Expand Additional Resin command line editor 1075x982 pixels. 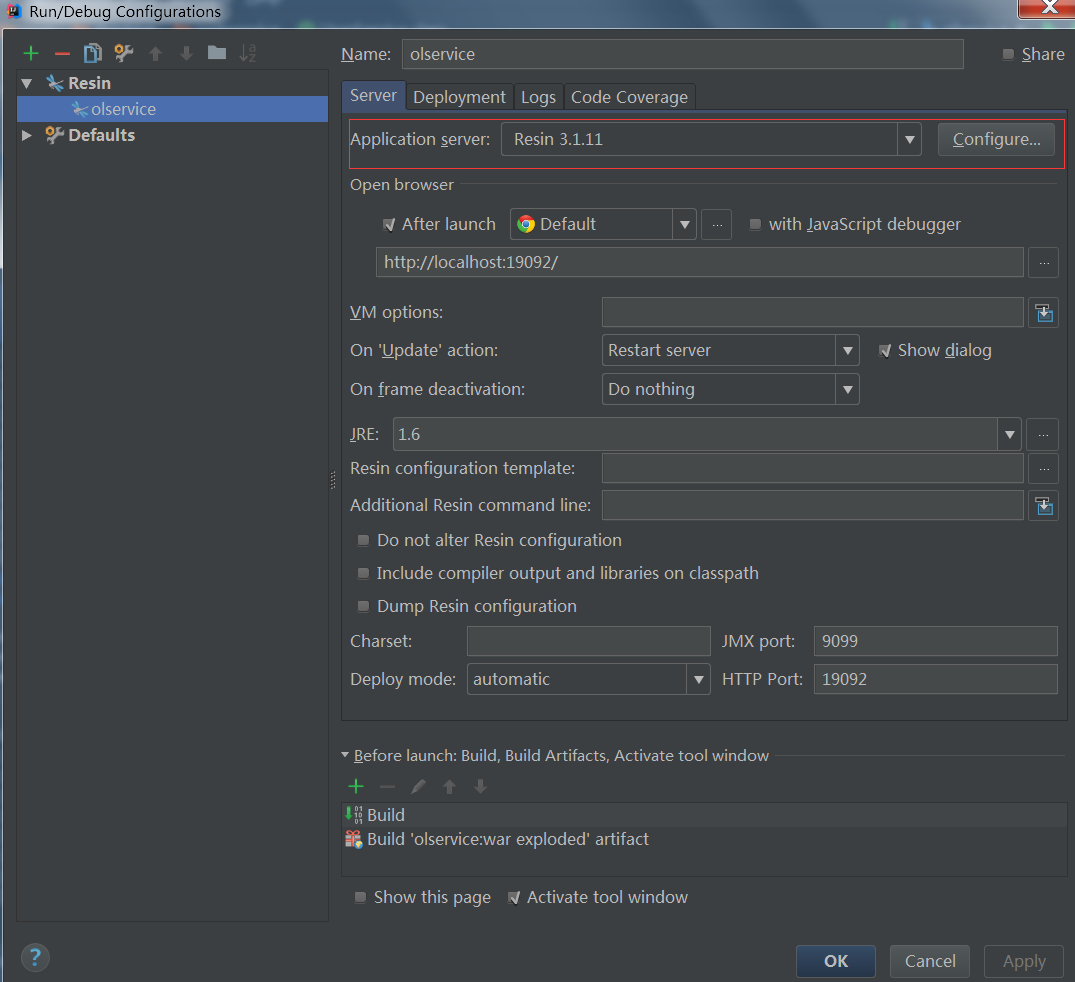[x=1043, y=506]
